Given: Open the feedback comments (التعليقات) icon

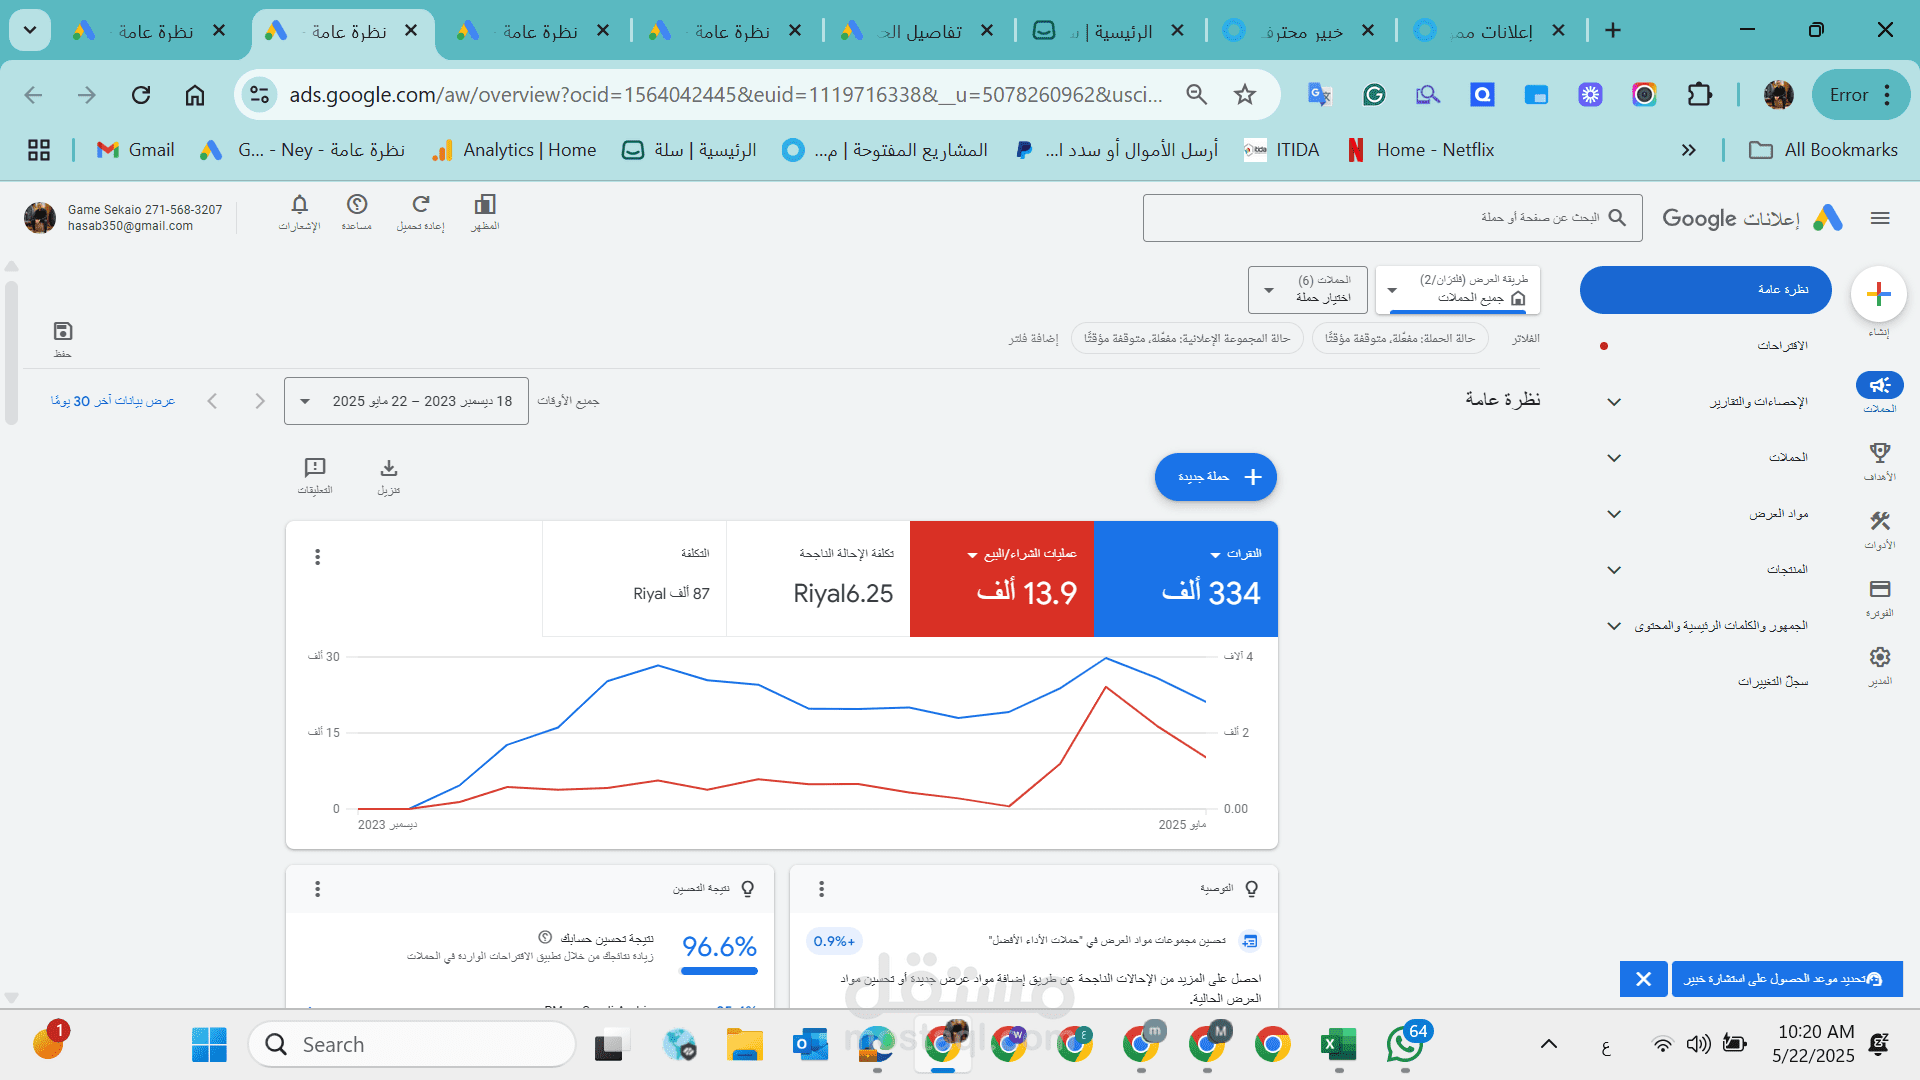Looking at the screenshot, I should [315, 469].
